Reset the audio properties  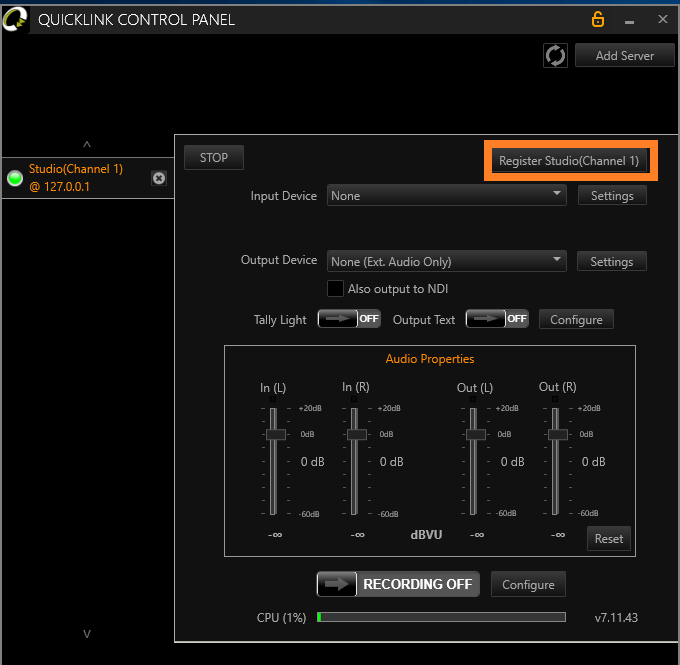[608, 538]
